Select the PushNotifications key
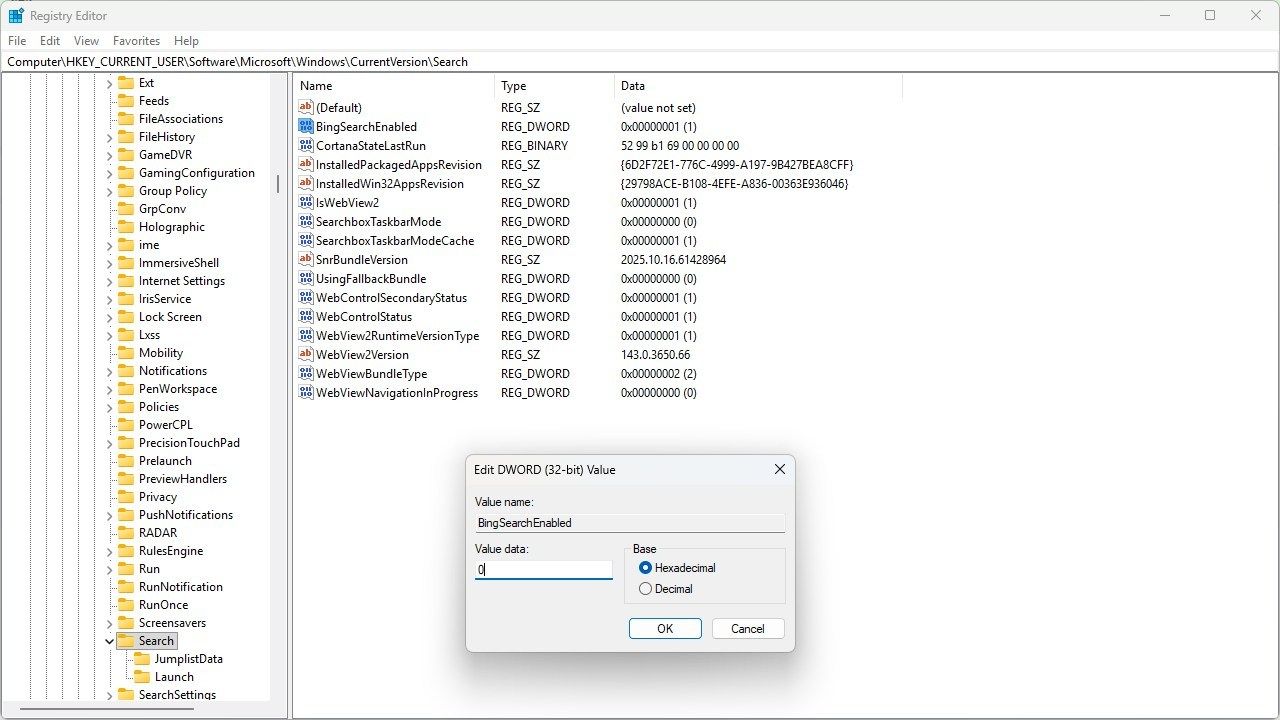 (x=186, y=515)
